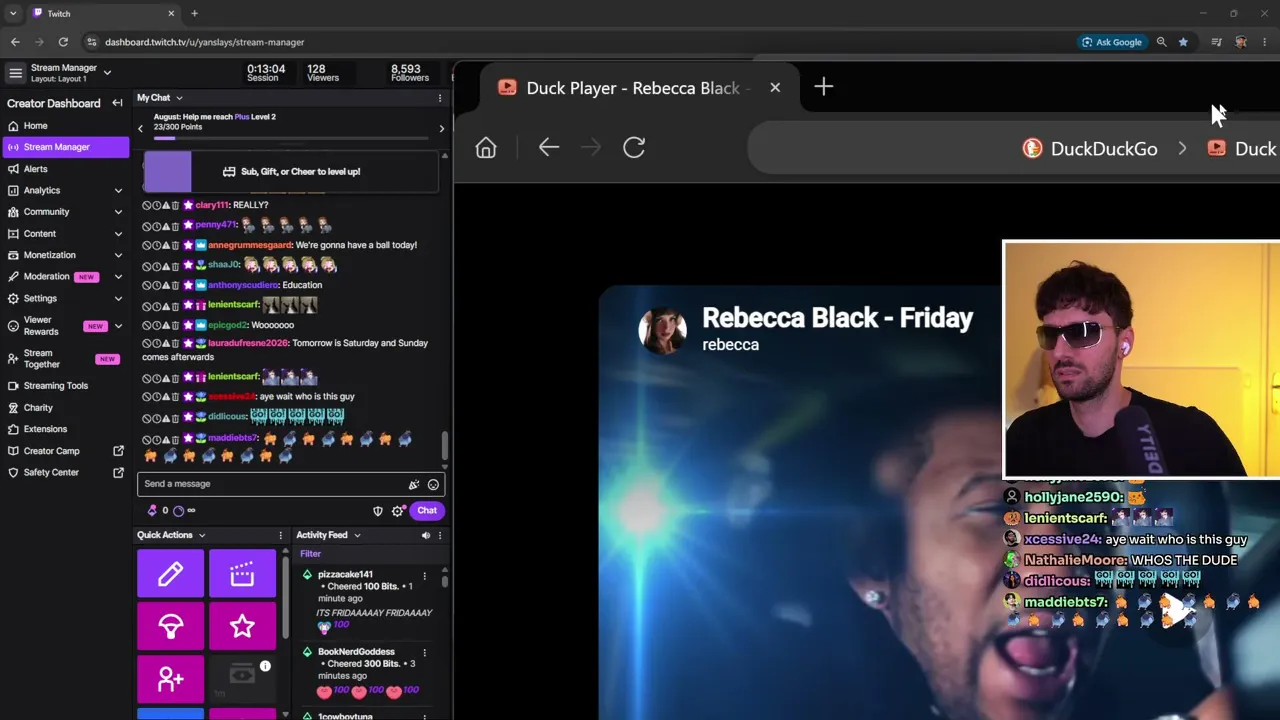Open Alerts in the sidebar

66,169
